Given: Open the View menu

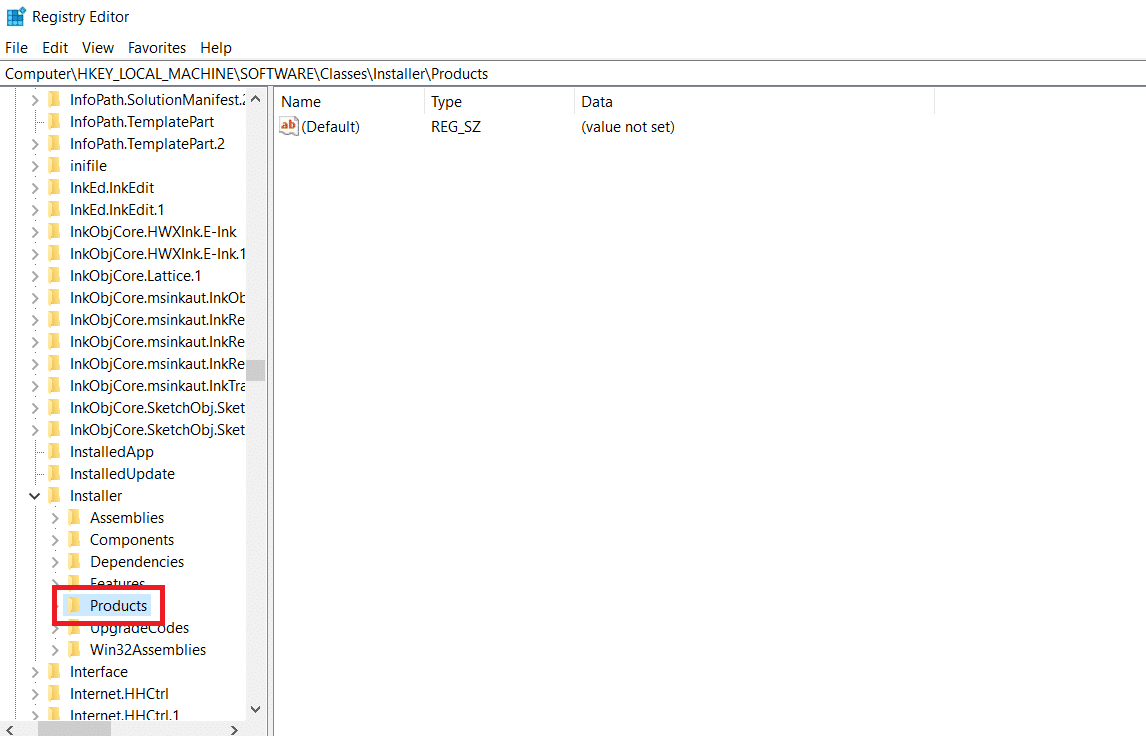Looking at the screenshot, I should click(x=97, y=48).
